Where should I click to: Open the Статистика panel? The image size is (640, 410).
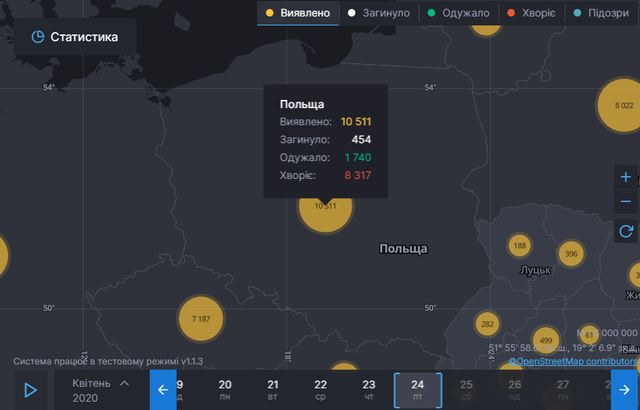pyautogui.click(x=75, y=37)
